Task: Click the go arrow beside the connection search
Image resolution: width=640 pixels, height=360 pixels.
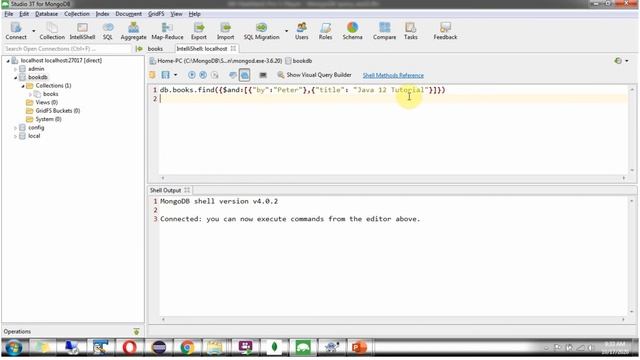Action: pyautogui.click(x=139, y=49)
